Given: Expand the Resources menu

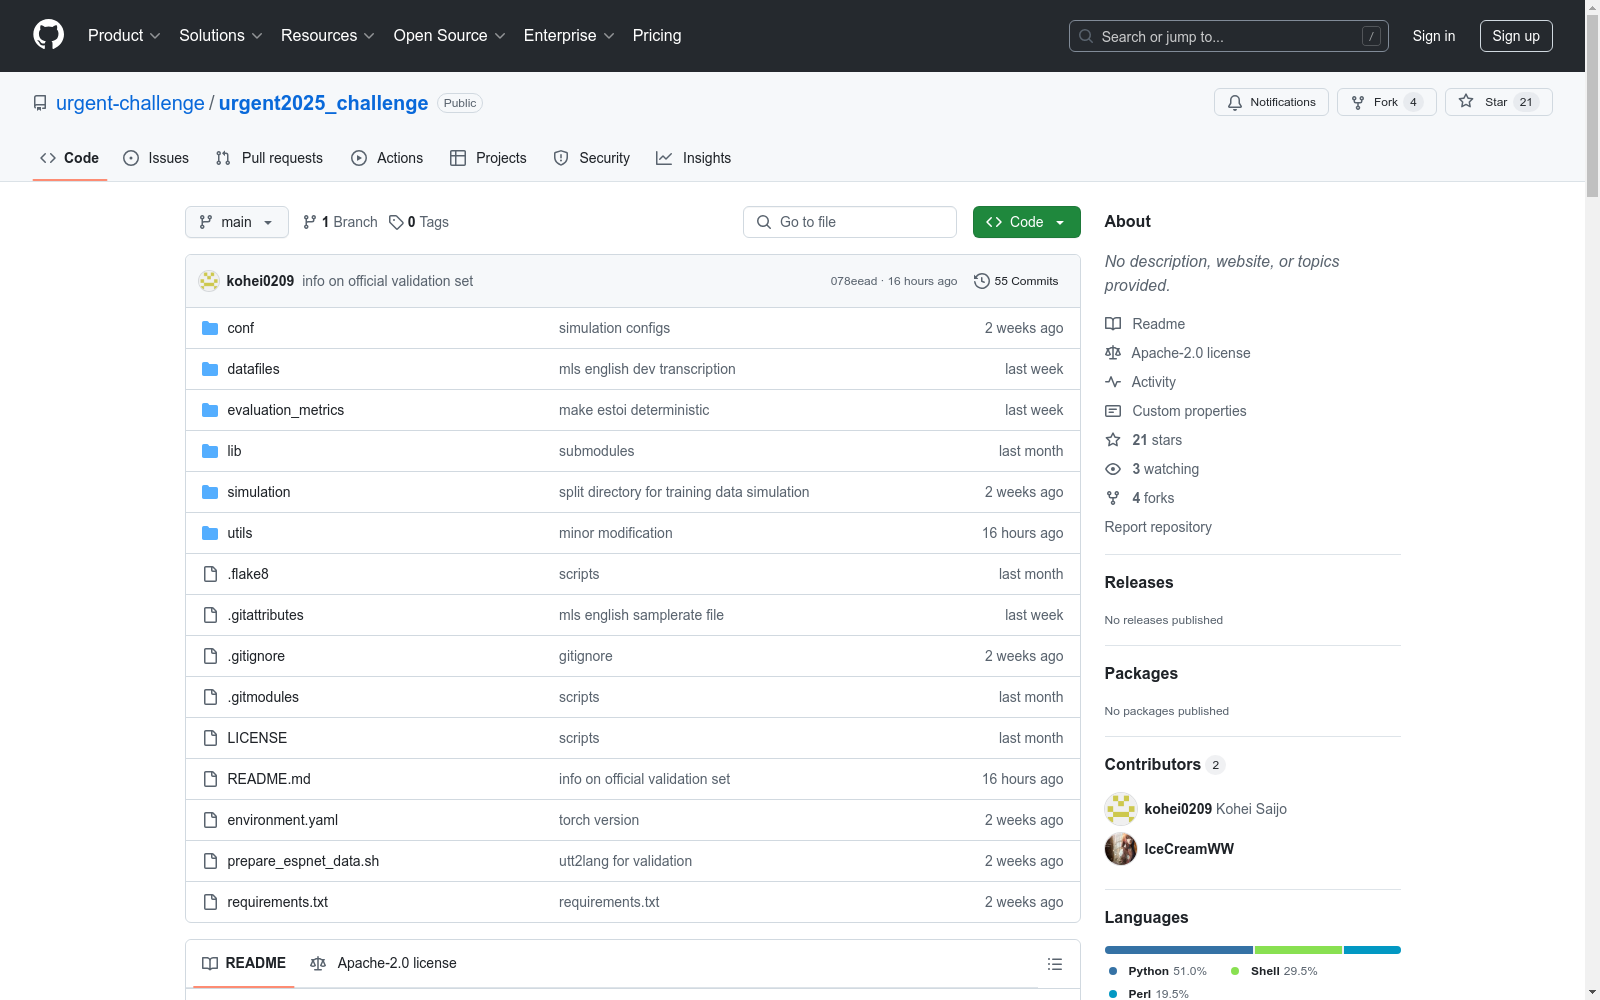Looking at the screenshot, I should (328, 35).
